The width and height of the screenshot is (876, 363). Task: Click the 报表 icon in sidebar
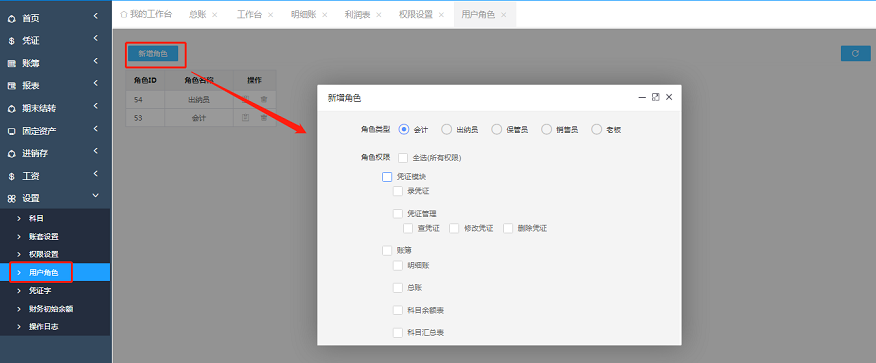pos(11,86)
